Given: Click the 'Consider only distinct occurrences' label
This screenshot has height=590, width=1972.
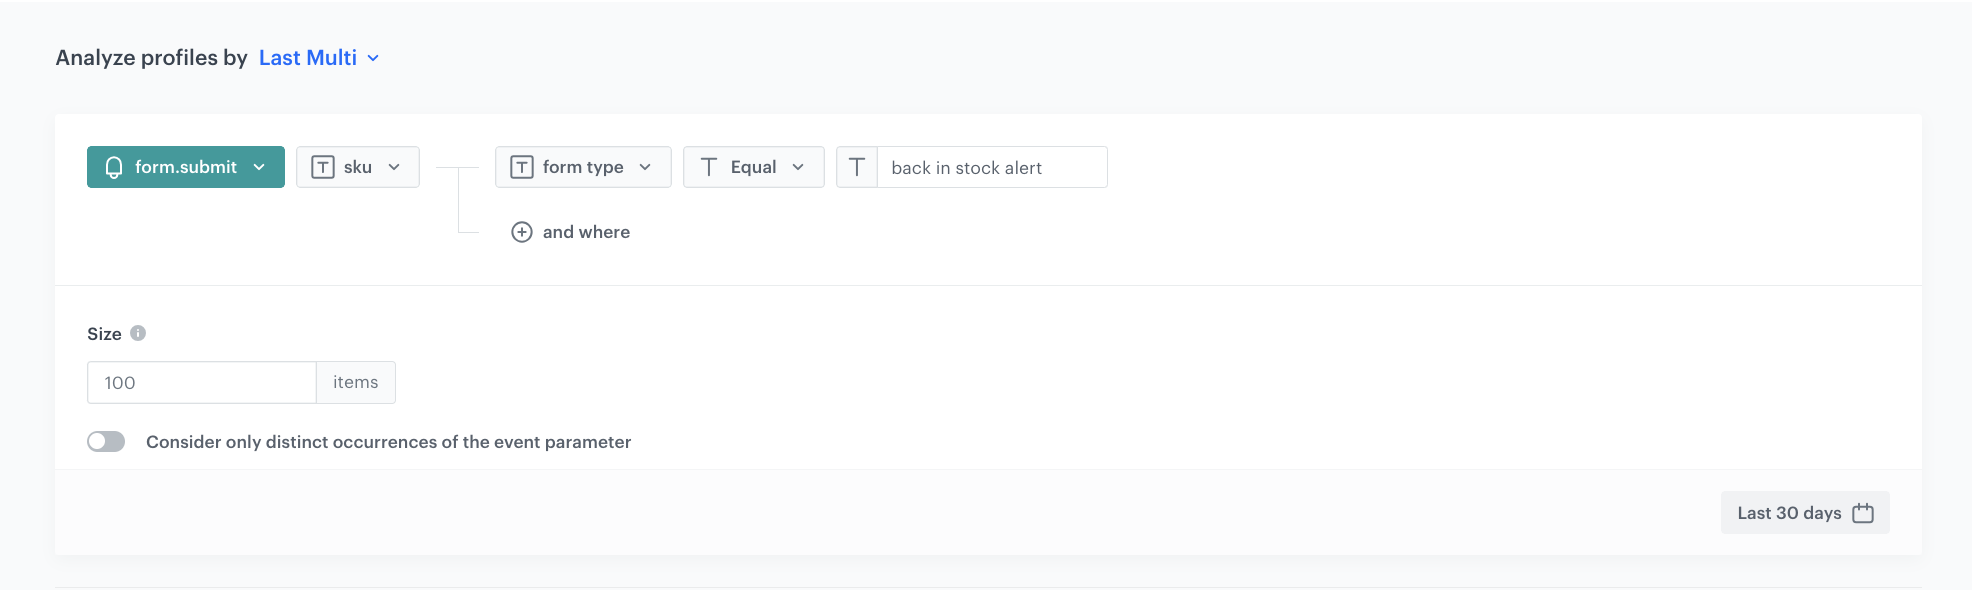Looking at the screenshot, I should tap(388, 442).
